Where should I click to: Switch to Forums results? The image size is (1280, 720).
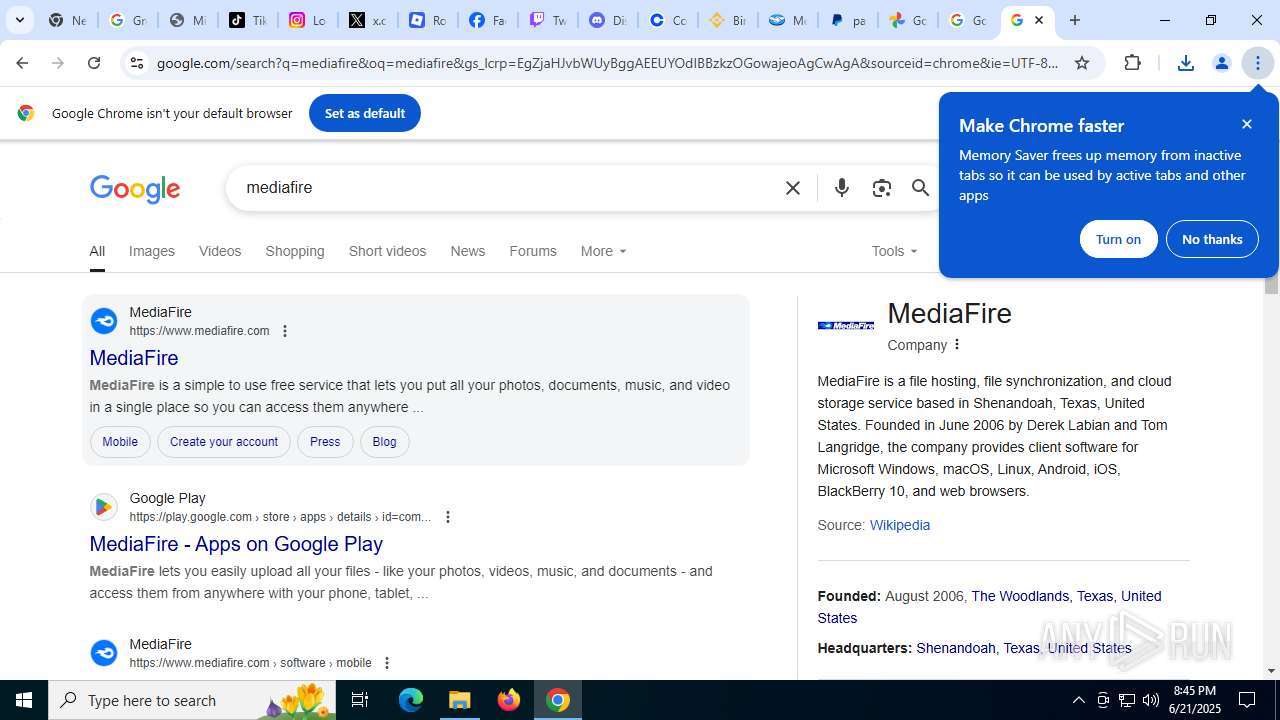533,251
